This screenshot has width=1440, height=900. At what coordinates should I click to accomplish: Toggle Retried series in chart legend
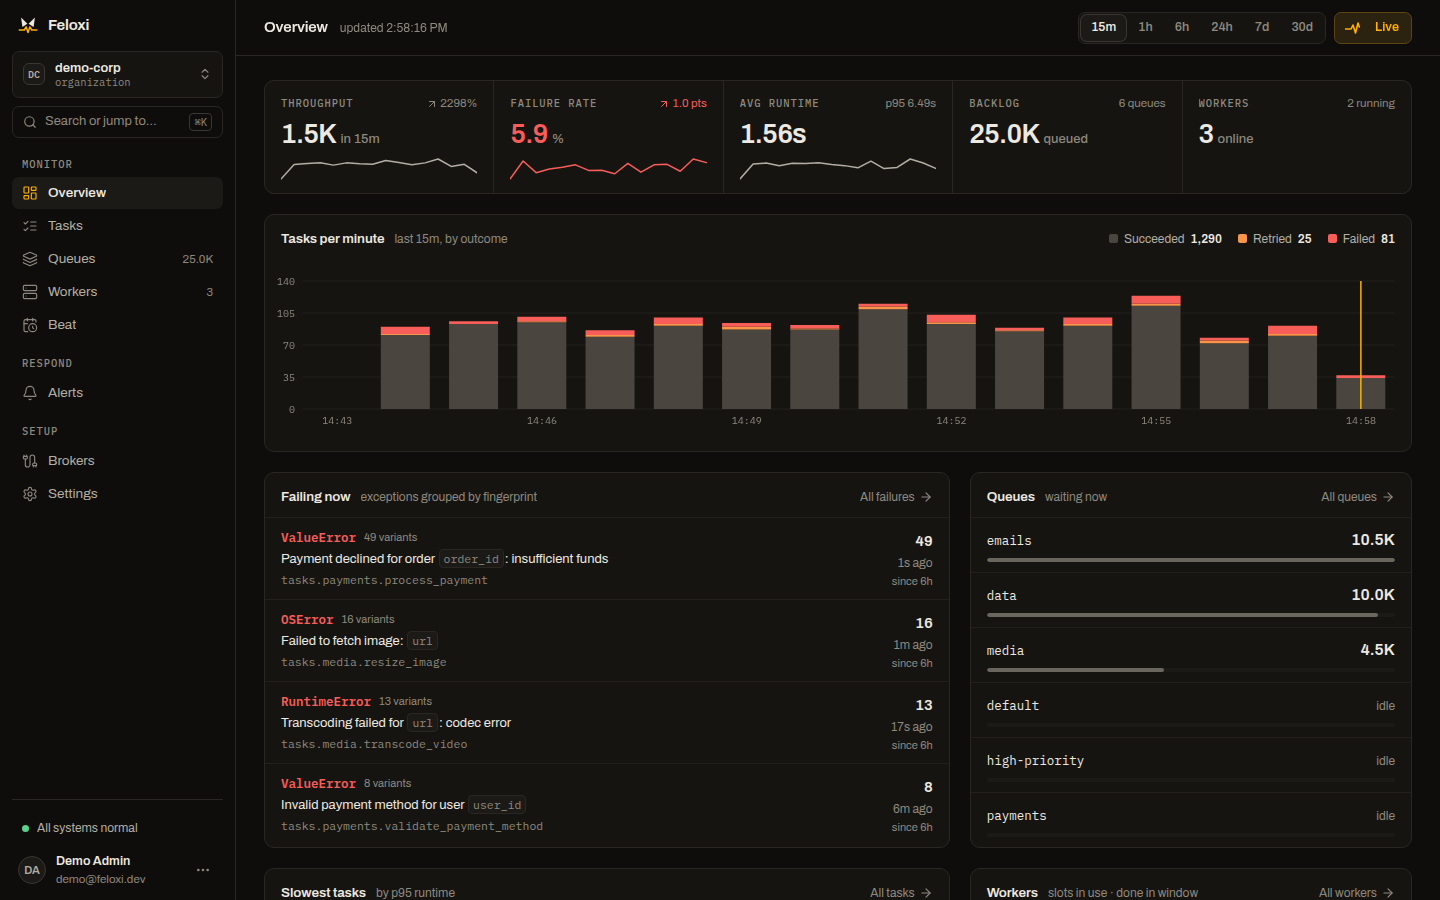(1275, 239)
